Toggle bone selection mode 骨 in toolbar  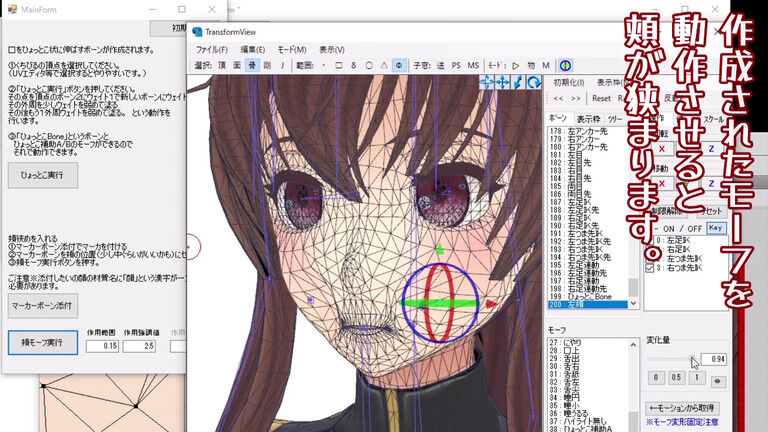tap(252, 65)
